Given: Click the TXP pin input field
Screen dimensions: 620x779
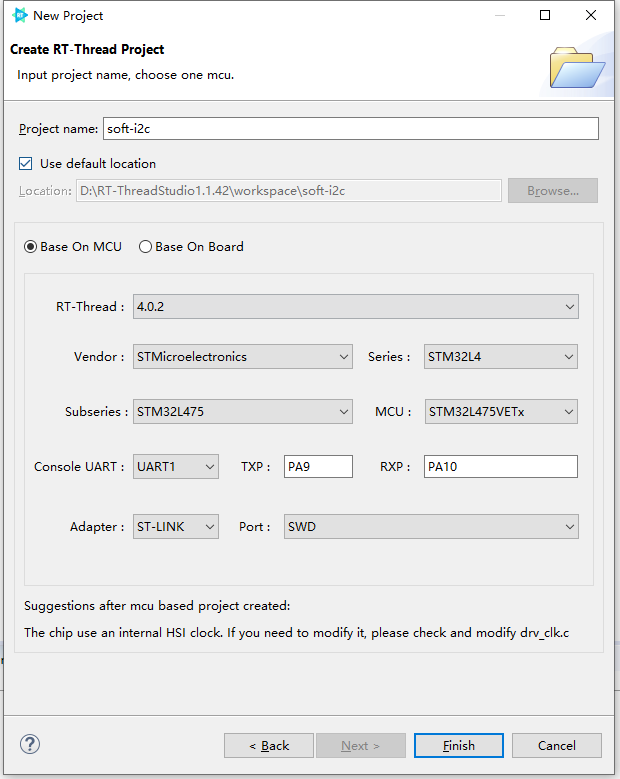Looking at the screenshot, I should [x=318, y=467].
